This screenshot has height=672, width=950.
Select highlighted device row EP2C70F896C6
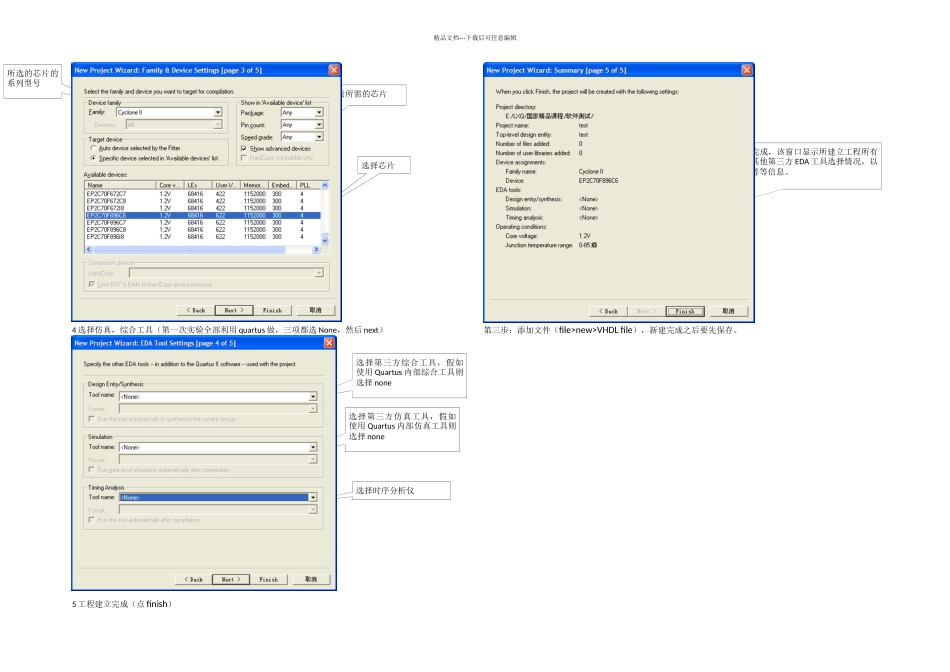202,216
